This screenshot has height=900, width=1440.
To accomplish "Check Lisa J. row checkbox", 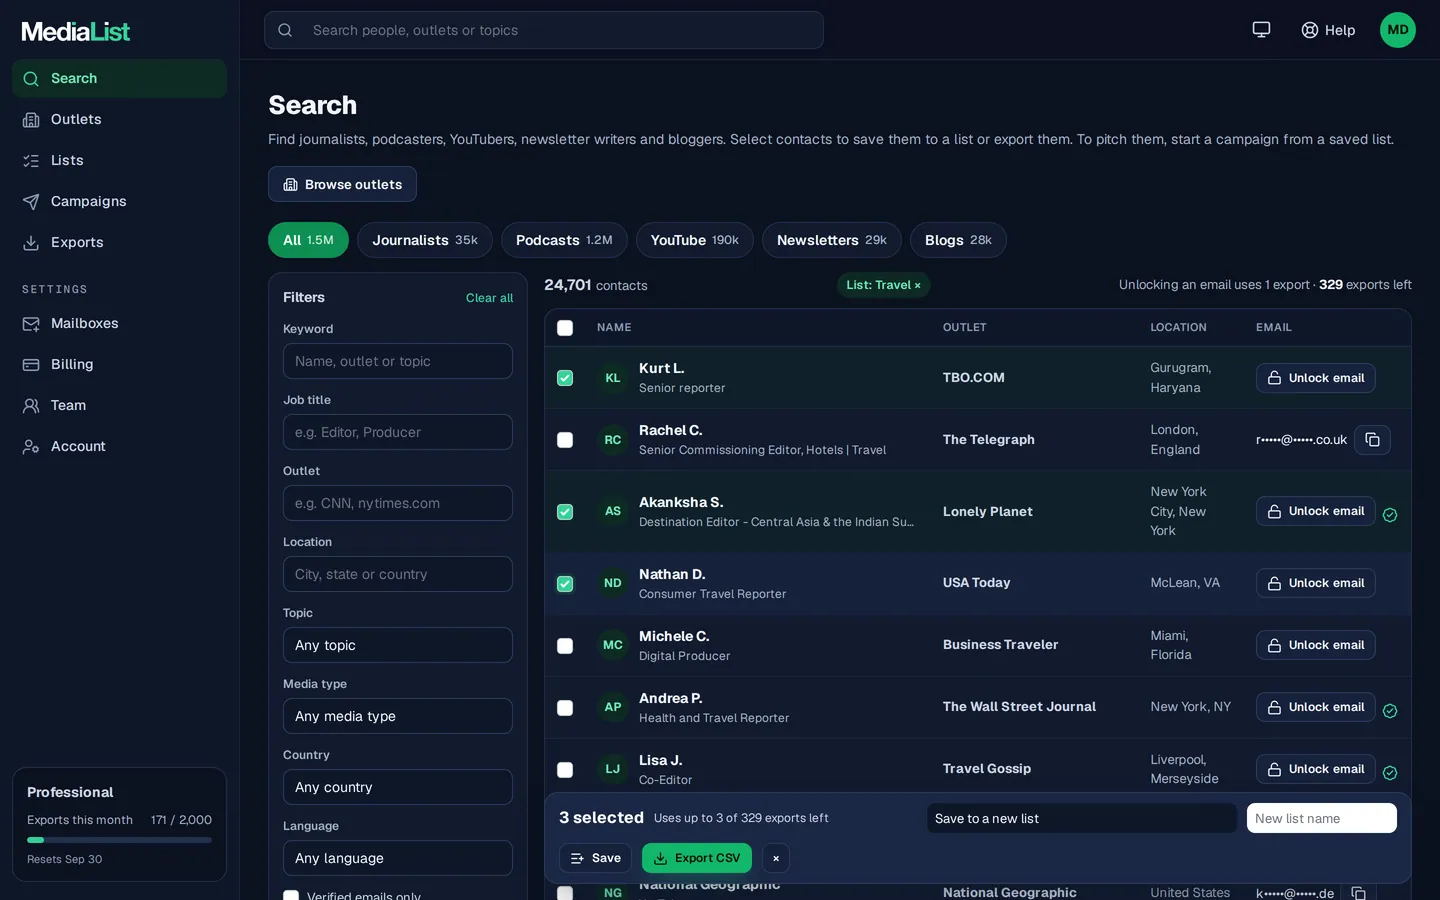I will [x=565, y=770].
